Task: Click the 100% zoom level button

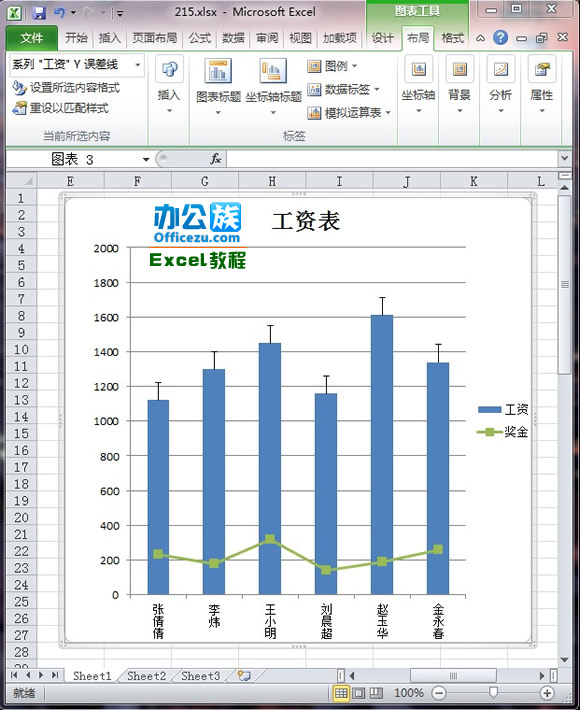Action: coord(409,693)
